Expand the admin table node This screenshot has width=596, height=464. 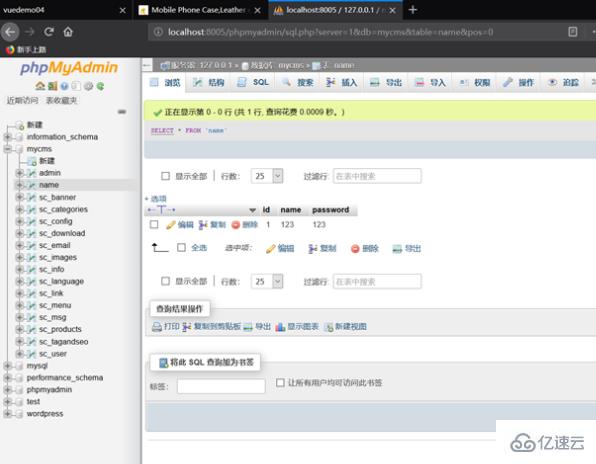click(19, 173)
